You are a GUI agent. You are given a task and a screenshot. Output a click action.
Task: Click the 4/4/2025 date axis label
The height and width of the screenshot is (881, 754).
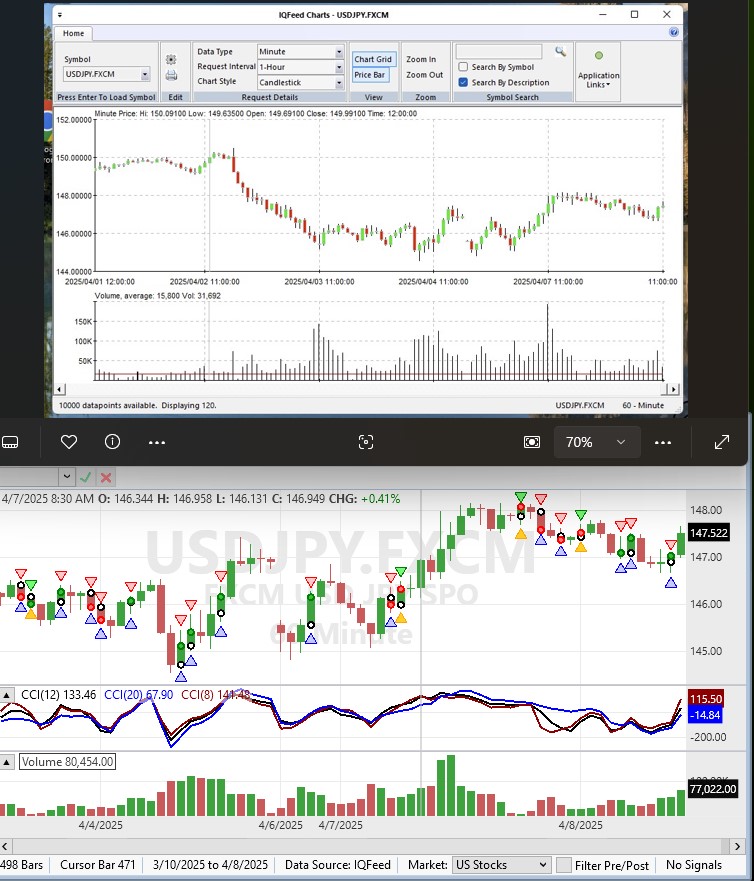(101, 825)
